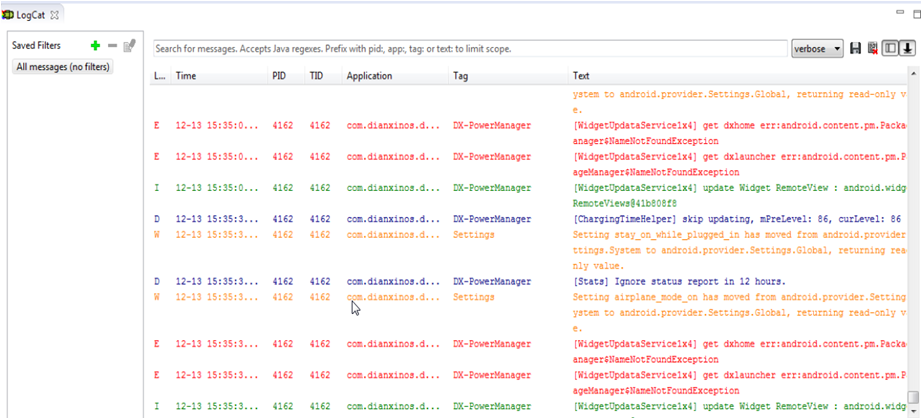Toggle scroll lock for log output
The height and width of the screenshot is (419, 922).
[907, 49]
